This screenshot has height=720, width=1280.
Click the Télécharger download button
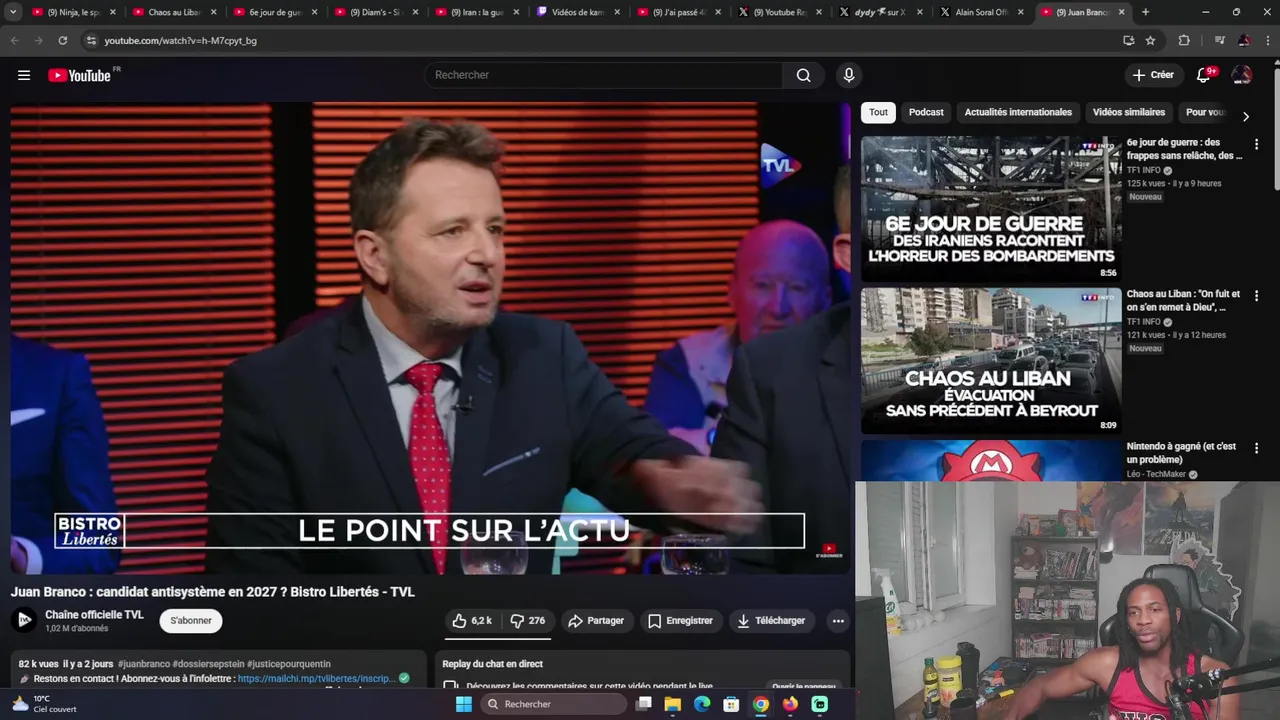[x=771, y=621]
